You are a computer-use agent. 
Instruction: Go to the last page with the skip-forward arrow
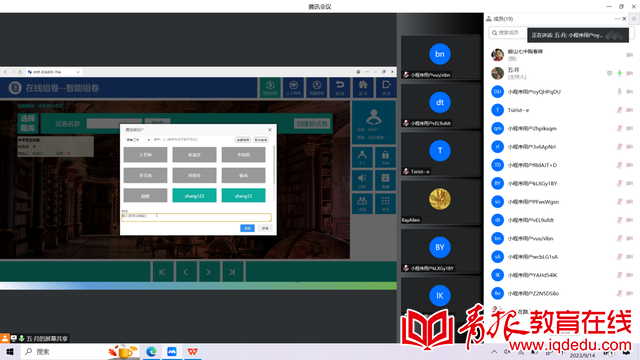232,272
